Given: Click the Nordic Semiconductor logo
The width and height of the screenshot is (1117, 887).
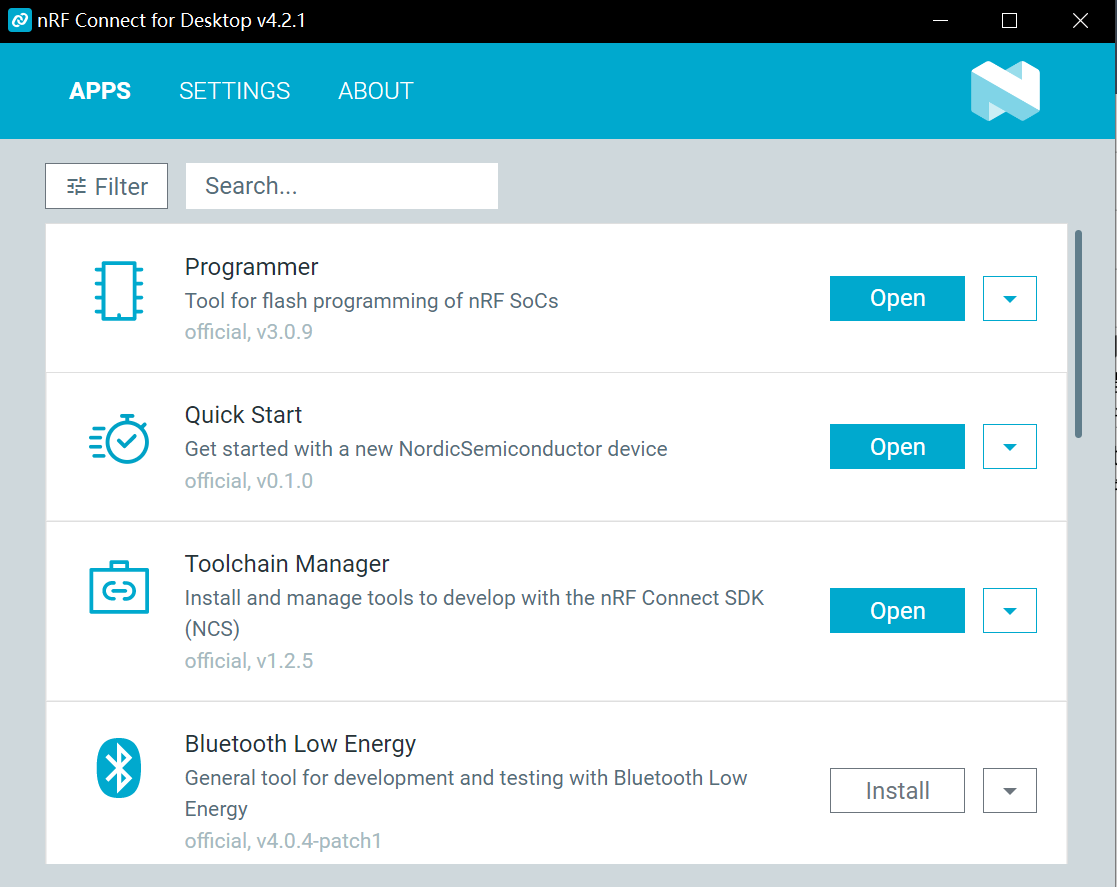Looking at the screenshot, I should (x=1005, y=90).
